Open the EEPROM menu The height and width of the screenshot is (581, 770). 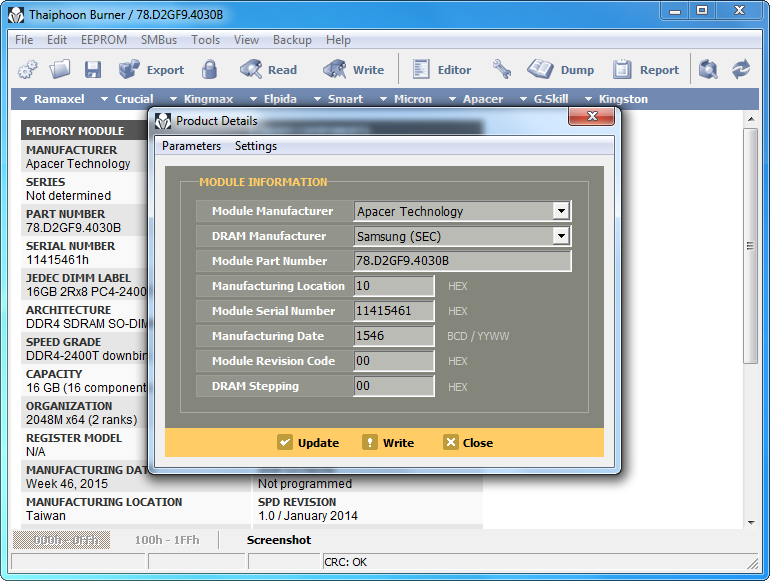coord(104,40)
